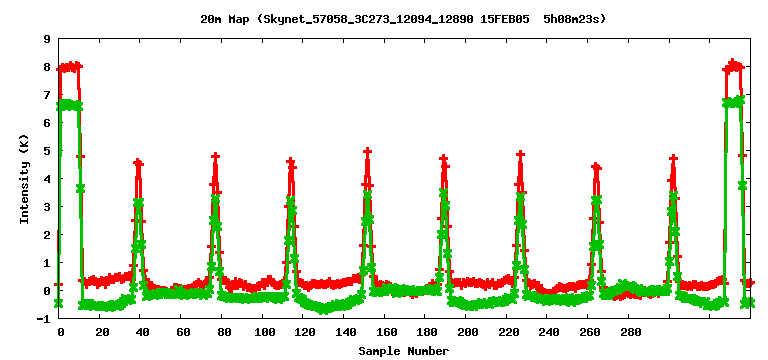Click the green peak near sample 188
This screenshot has height=360, width=768.
click(x=444, y=192)
